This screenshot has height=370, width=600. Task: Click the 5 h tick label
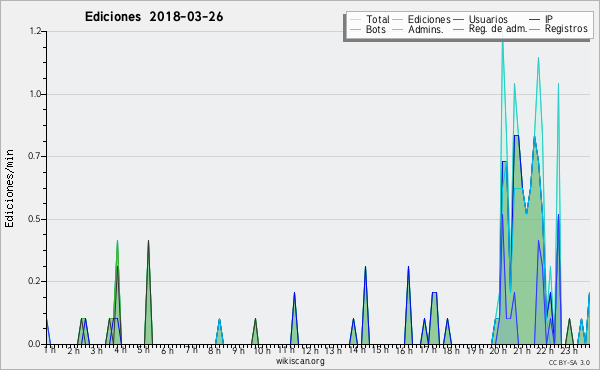point(143,350)
